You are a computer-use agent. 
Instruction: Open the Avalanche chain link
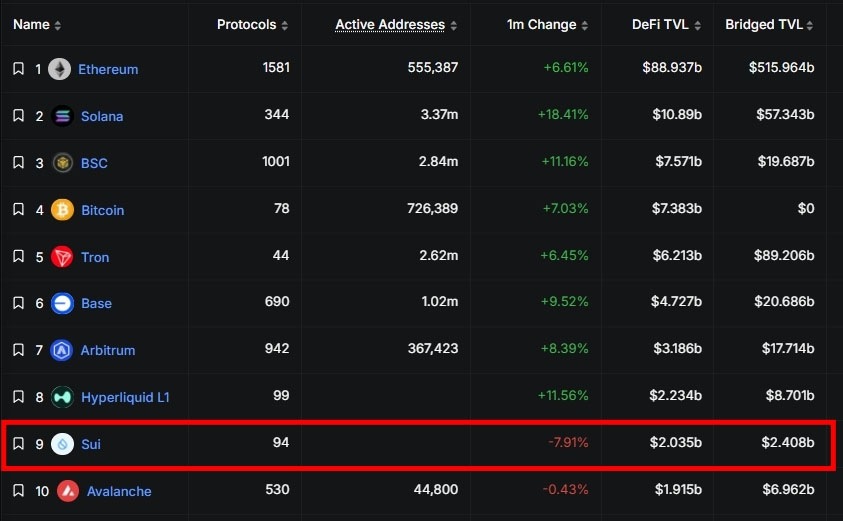click(119, 491)
